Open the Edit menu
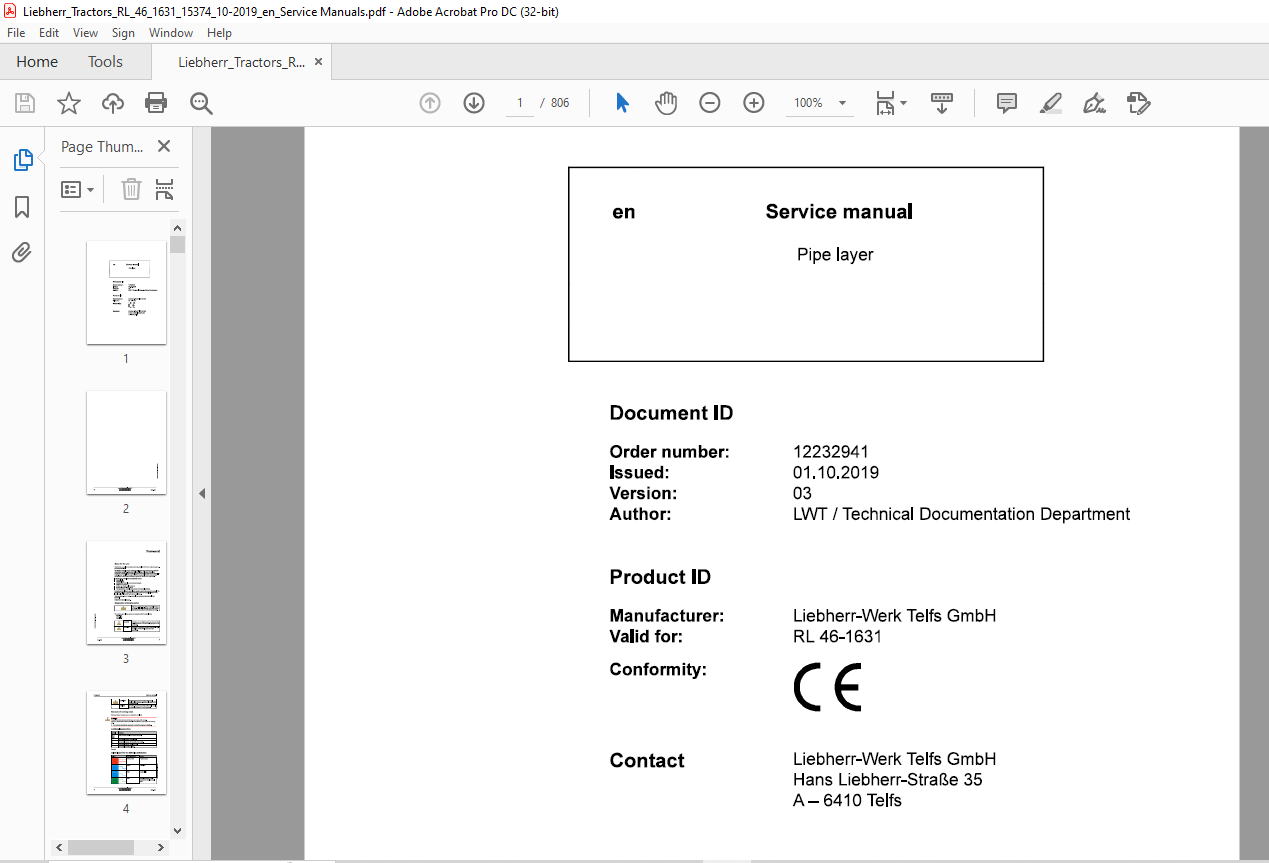1269x863 pixels. [49, 33]
